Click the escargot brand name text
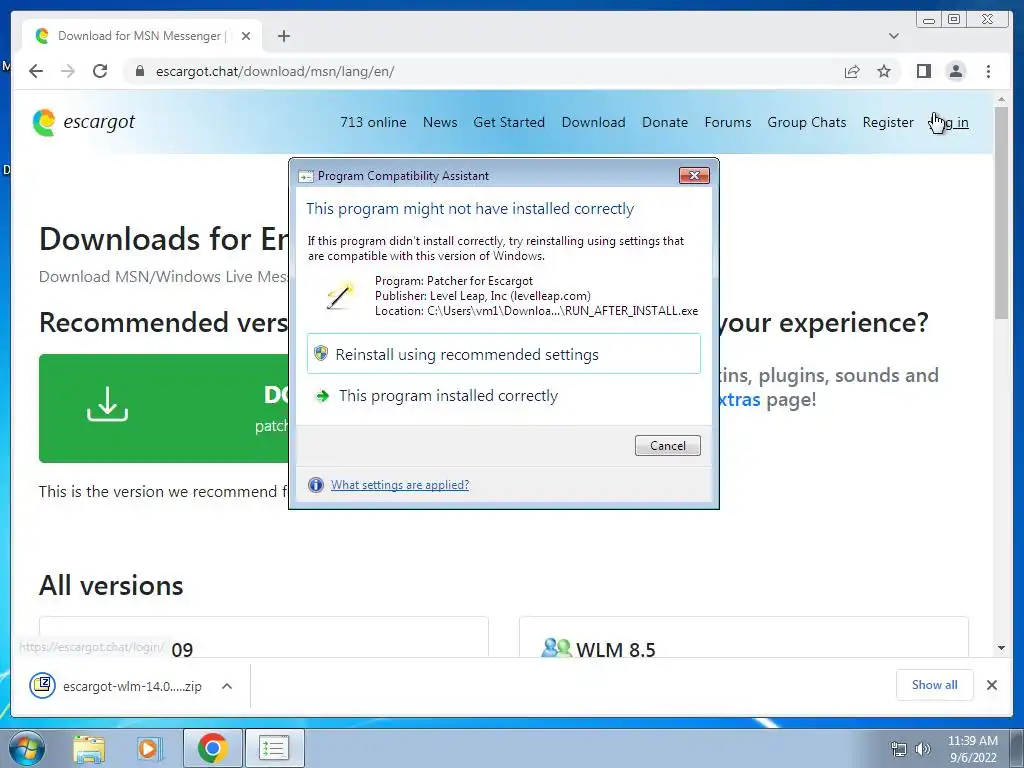This screenshot has height=768, width=1024. (99, 122)
